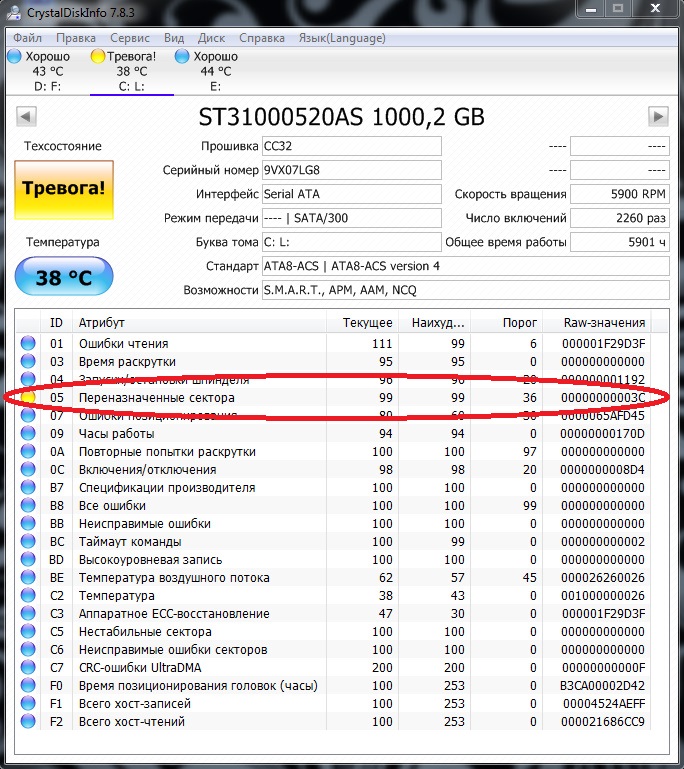Click blue orb of Всего хост-записей row
The width and height of the screenshot is (684, 769).
[x=28, y=703]
